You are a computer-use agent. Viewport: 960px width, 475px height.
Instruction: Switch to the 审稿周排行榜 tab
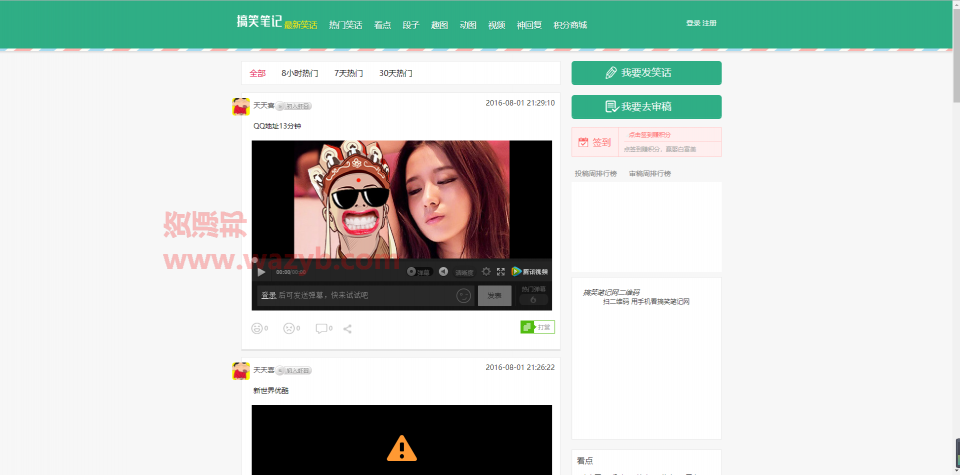[x=650, y=174]
